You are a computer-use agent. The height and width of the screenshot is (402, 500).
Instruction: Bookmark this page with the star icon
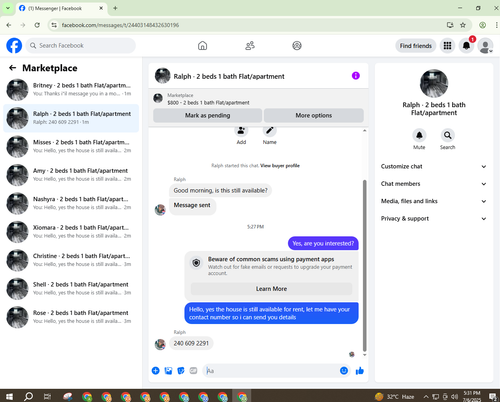[463, 25]
